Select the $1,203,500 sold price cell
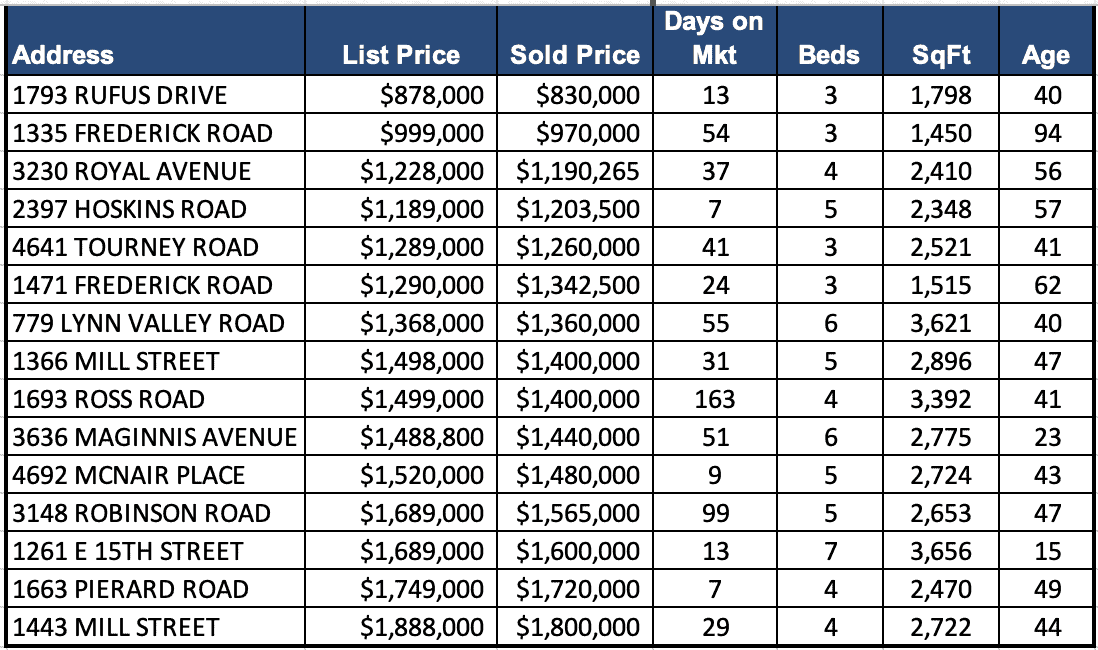Viewport: 1098px width, 650px height. click(x=577, y=209)
